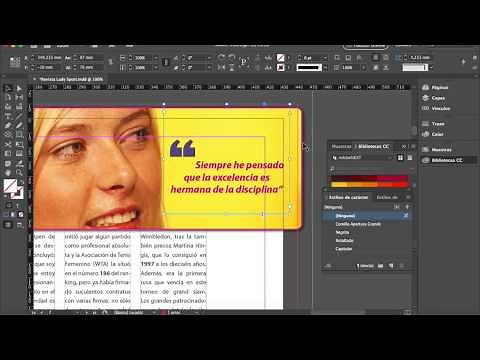Switch to the Muestras tab
480x360 pixels.
pyautogui.click(x=341, y=146)
